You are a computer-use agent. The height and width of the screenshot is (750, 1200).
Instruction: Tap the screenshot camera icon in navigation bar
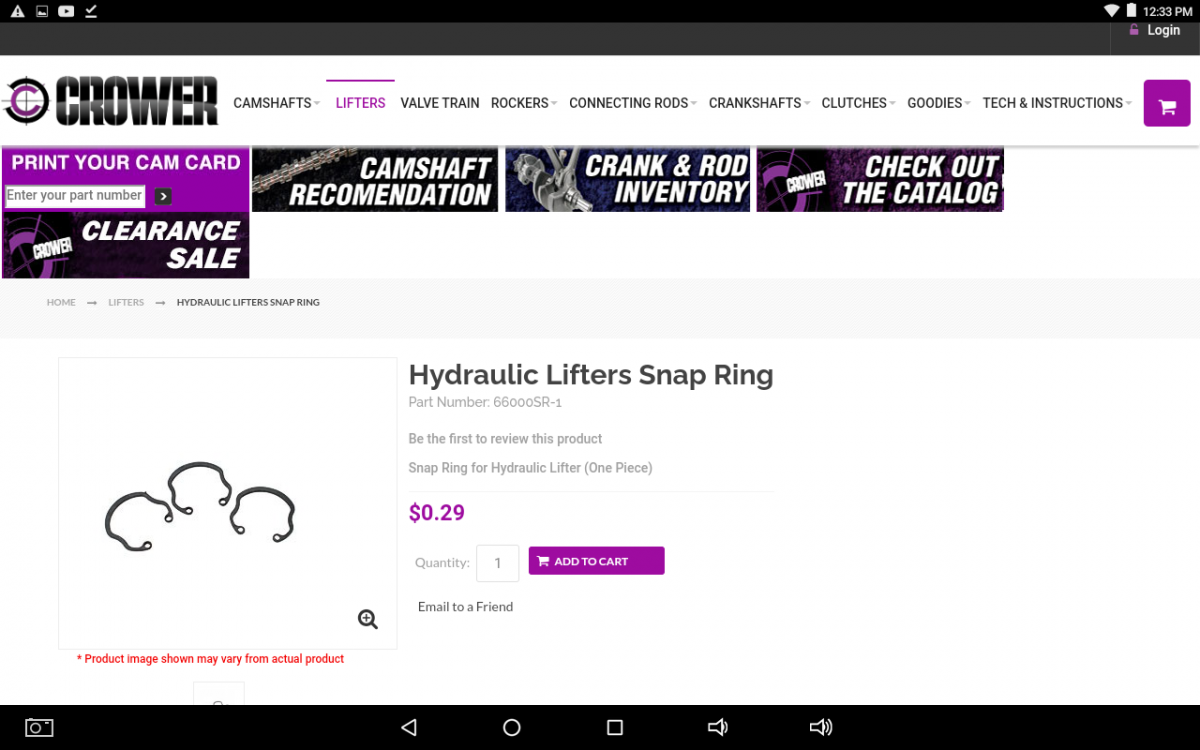point(39,727)
